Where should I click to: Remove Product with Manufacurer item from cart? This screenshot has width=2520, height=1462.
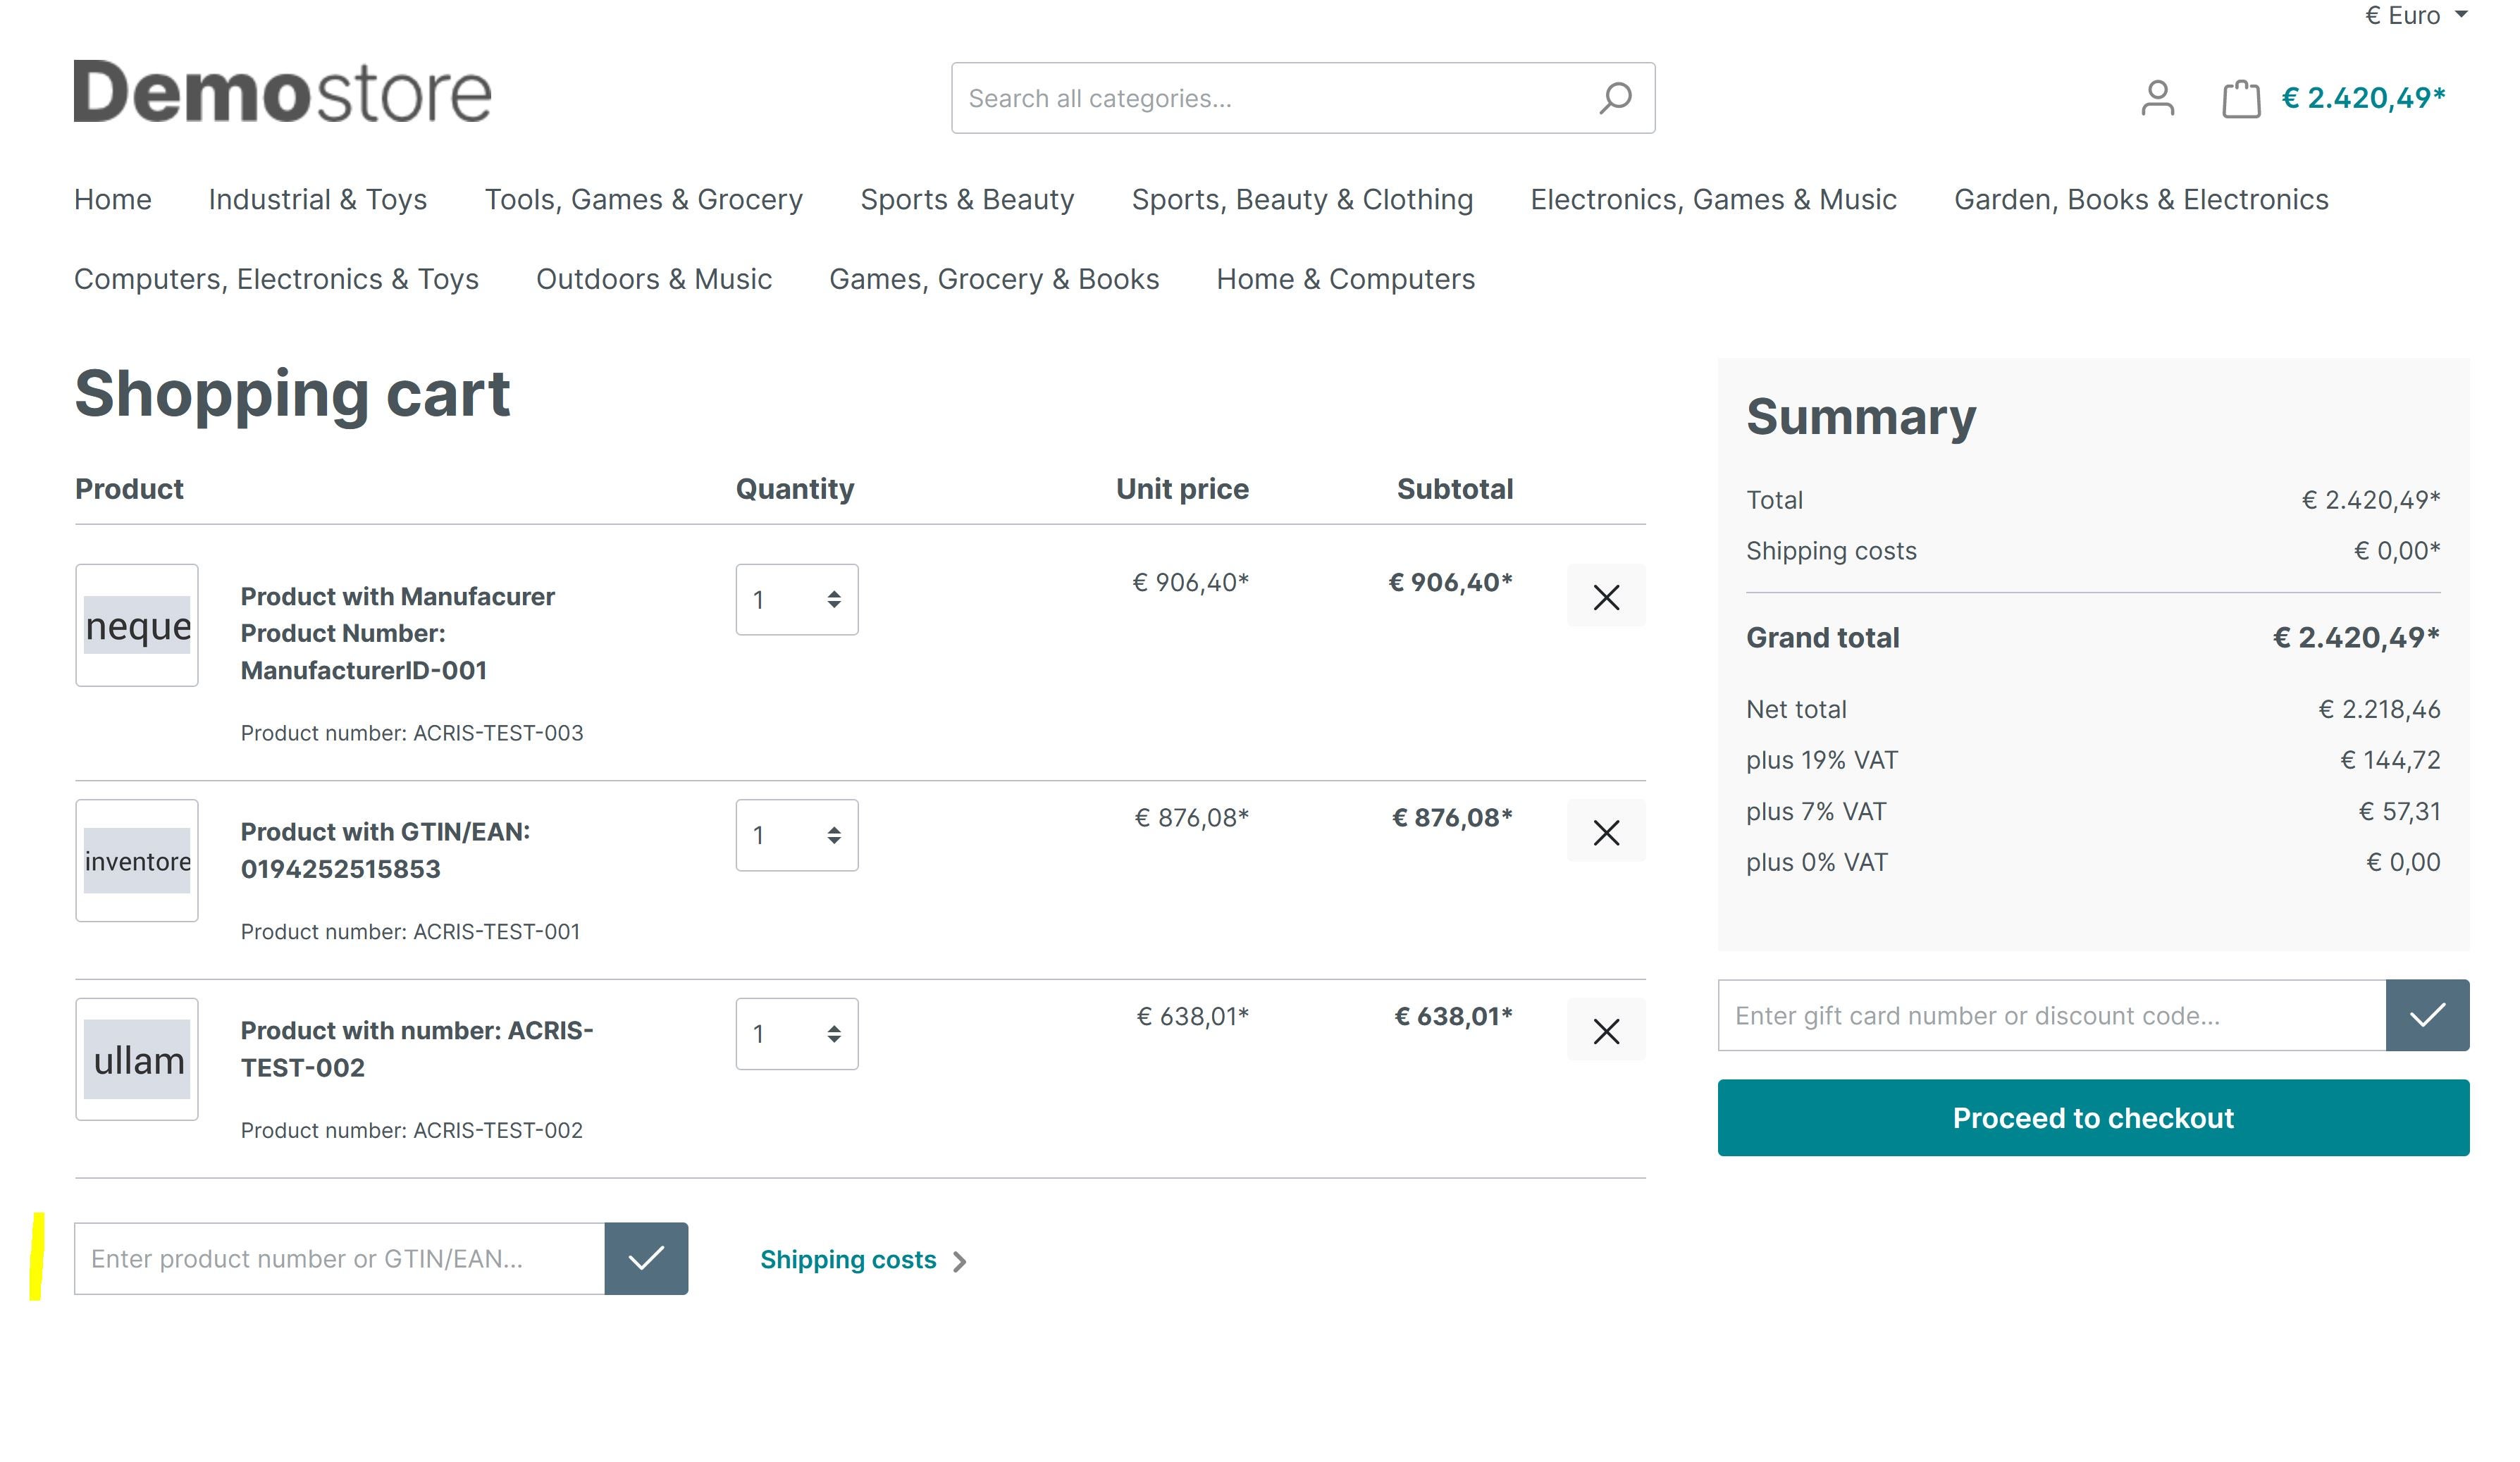click(1606, 597)
